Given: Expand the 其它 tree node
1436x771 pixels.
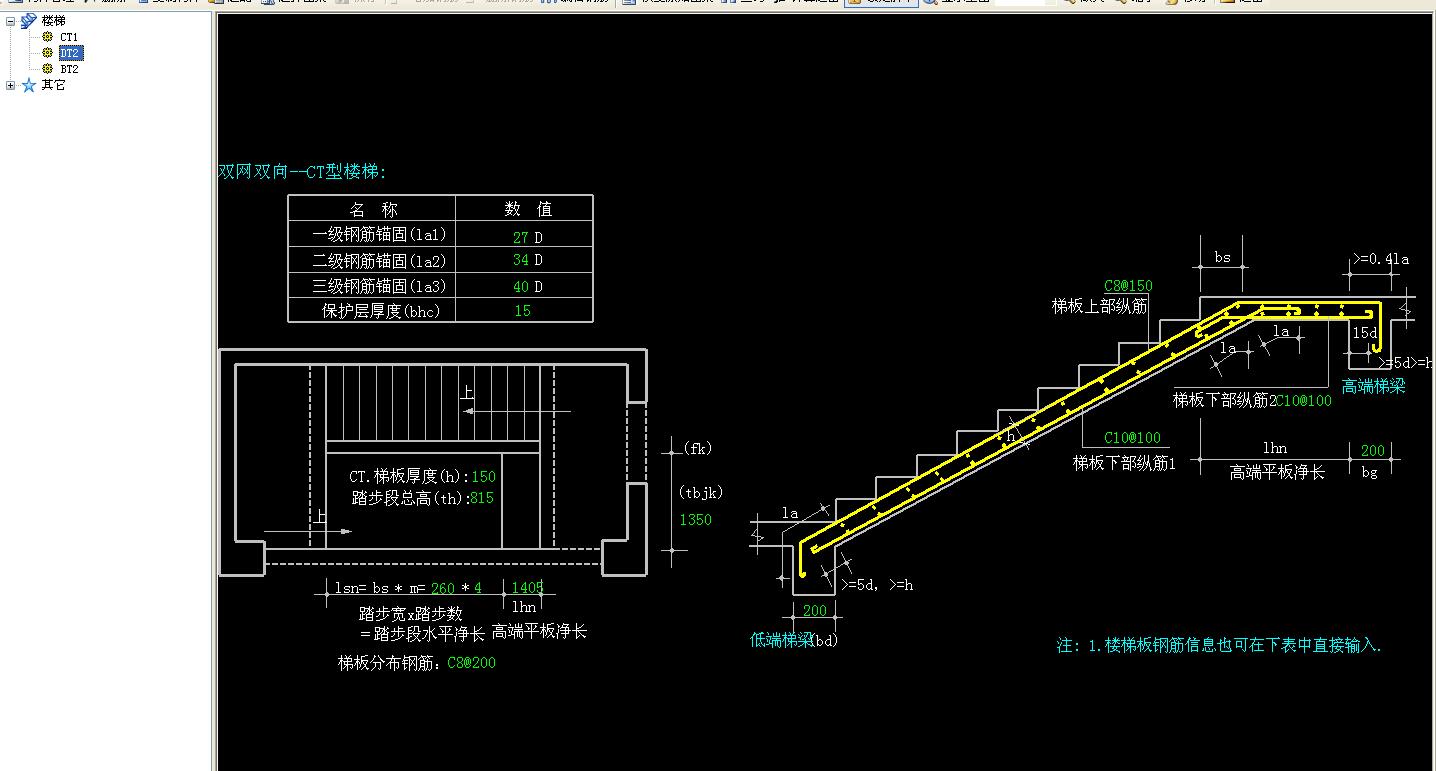Looking at the screenshot, I should pyautogui.click(x=10, y=86).
